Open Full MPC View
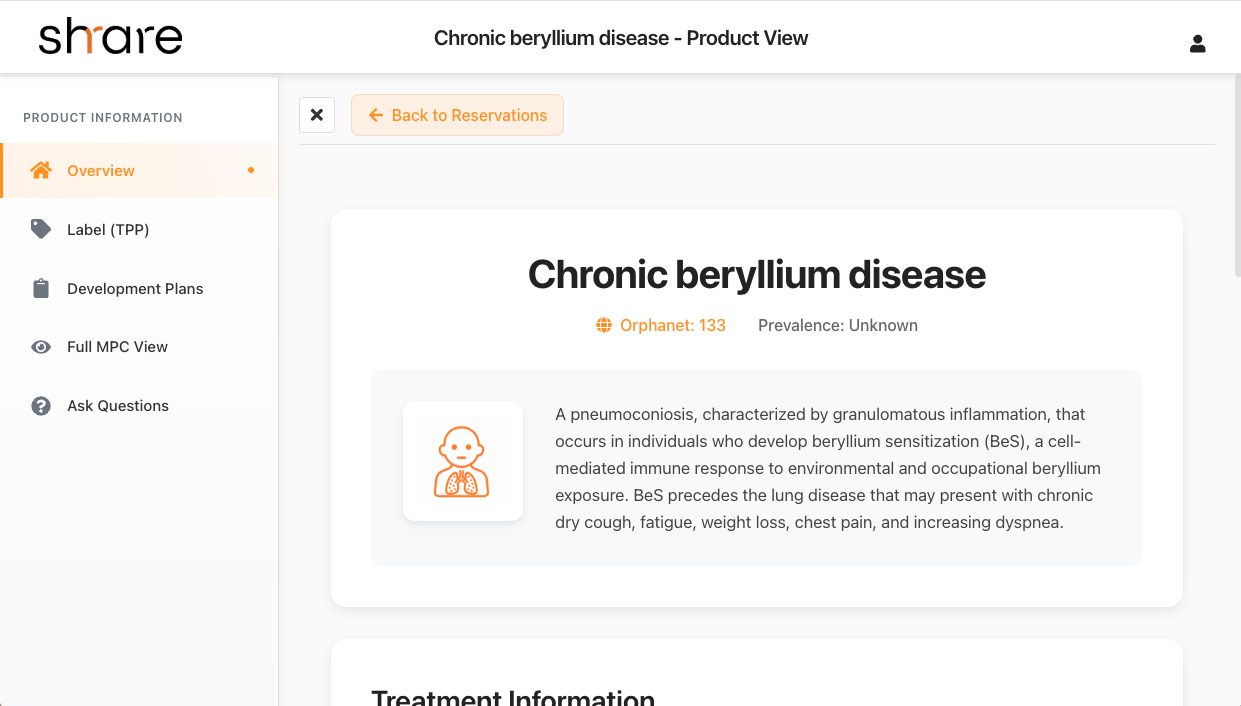Viewport: 1241px width, 706px height. (x=117, y=347)
